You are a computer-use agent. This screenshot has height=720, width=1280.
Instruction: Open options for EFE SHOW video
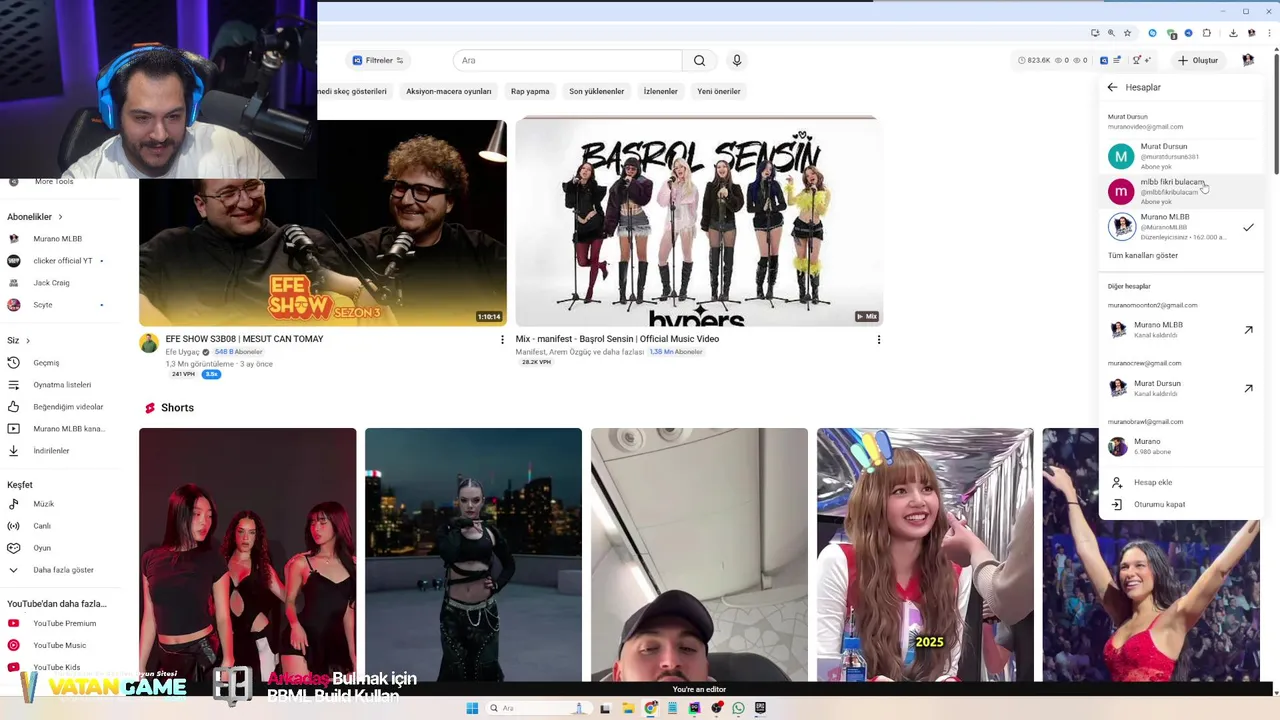[x=502, y=340]
